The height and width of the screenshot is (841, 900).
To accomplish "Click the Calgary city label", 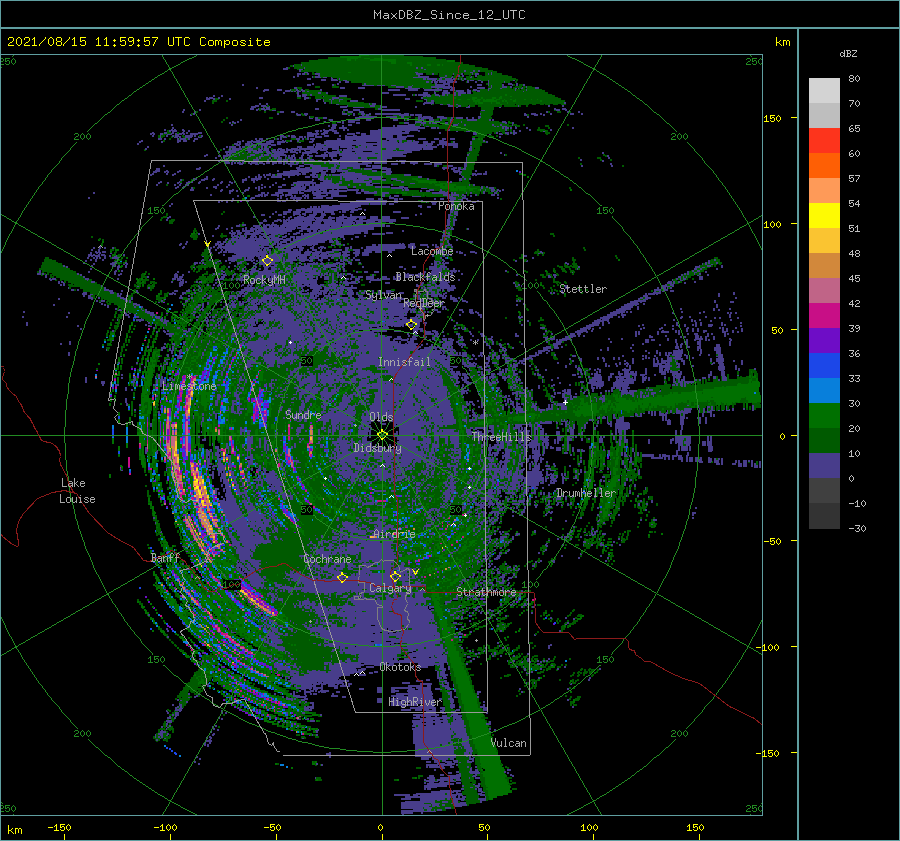I will coord(390,588).
